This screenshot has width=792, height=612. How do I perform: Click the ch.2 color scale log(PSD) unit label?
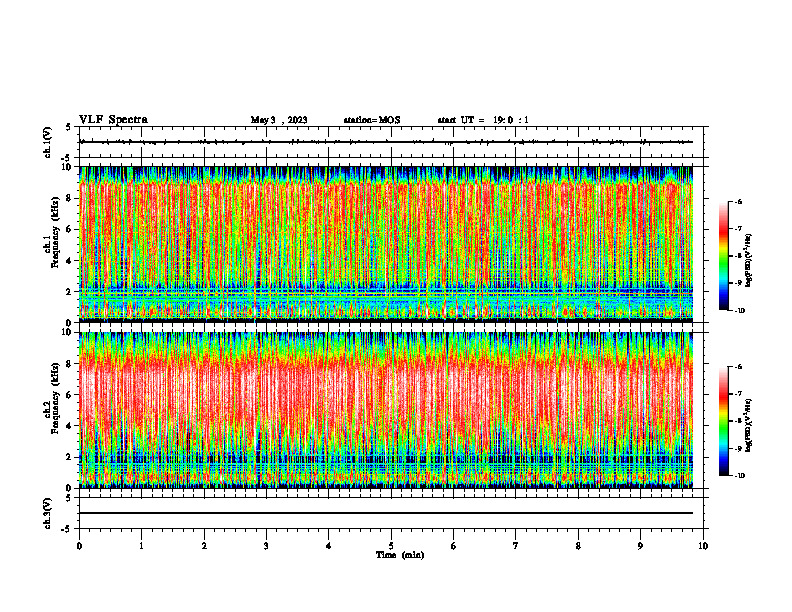(x=749, y=425)
